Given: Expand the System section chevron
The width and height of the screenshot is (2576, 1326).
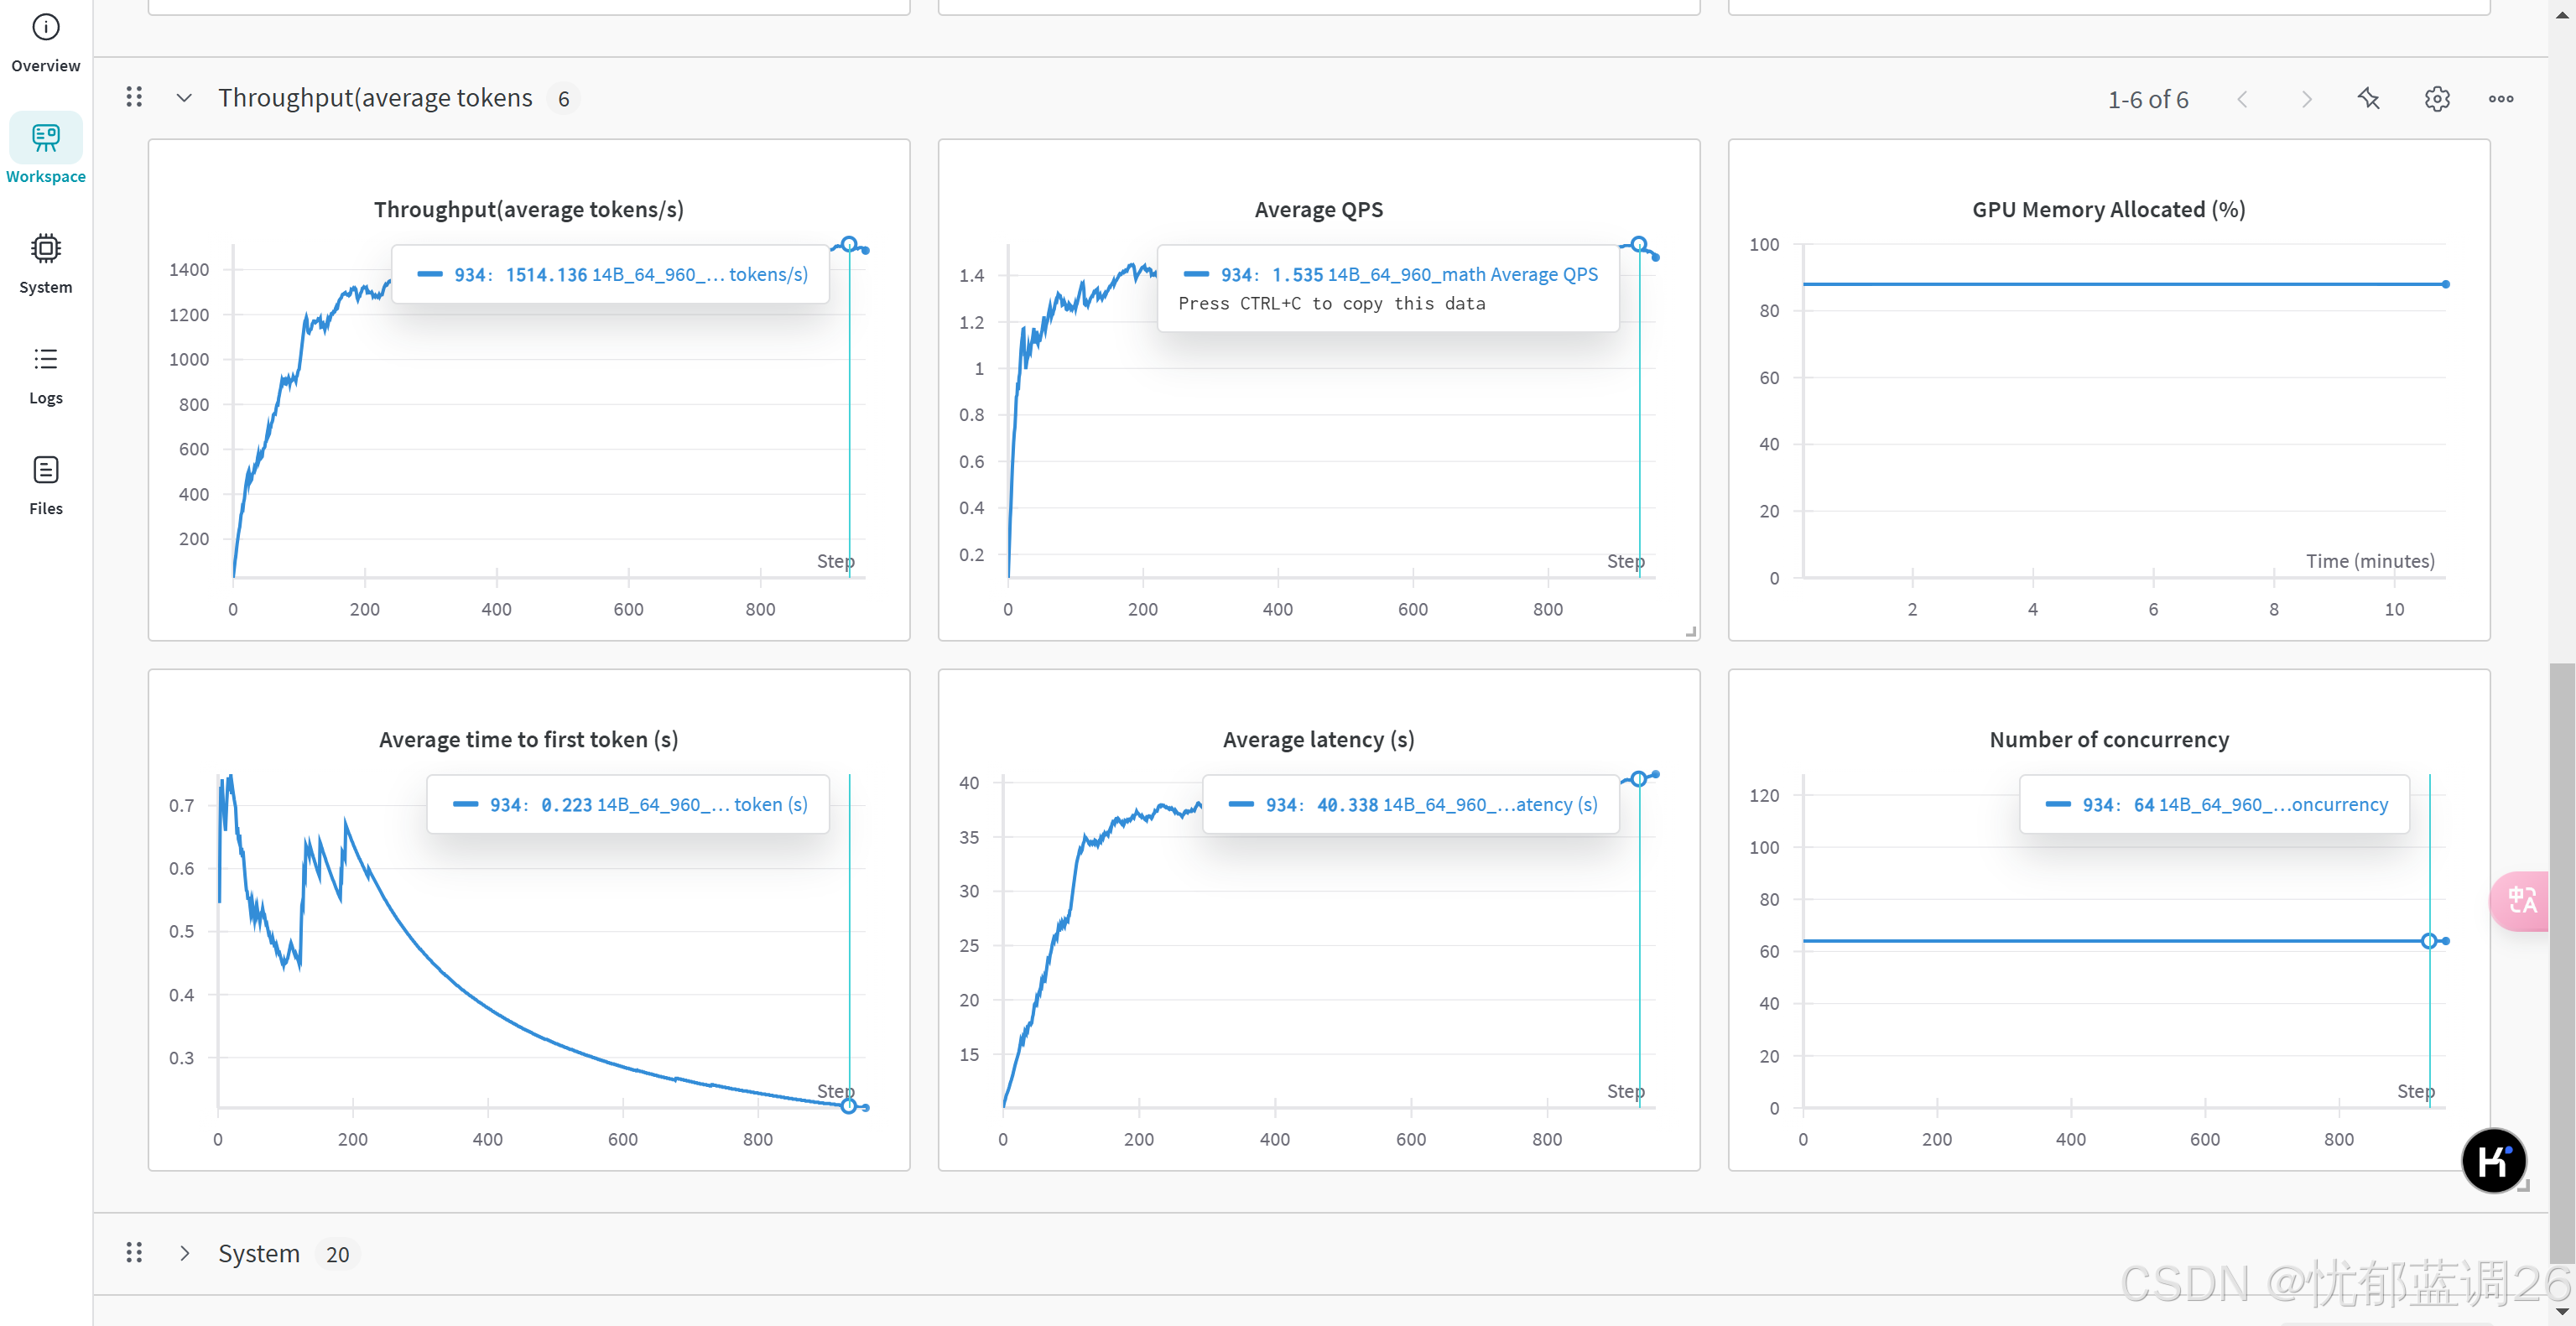Looking at the screenshot, I should pyautogui.click(x=184, y=1253).
